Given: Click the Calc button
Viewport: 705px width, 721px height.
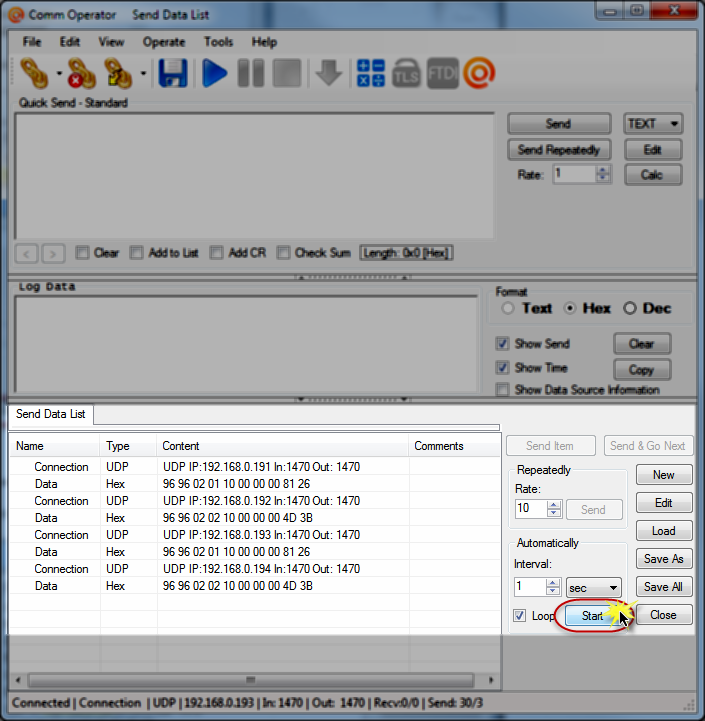Looking at the screenshot, I should [x=653, y=175].
